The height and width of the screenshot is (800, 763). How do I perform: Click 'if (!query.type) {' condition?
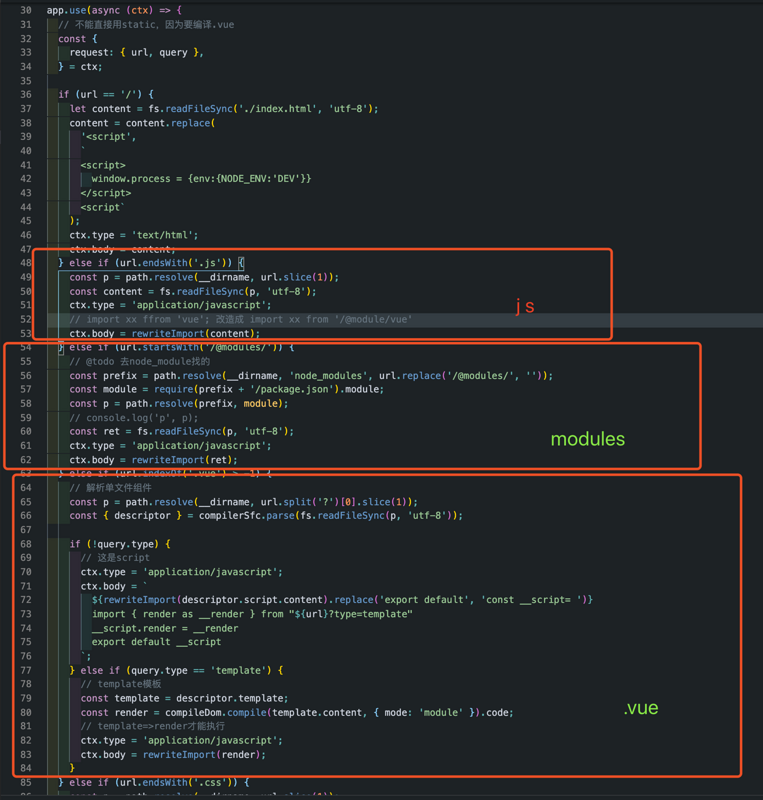tap(120, 544)
